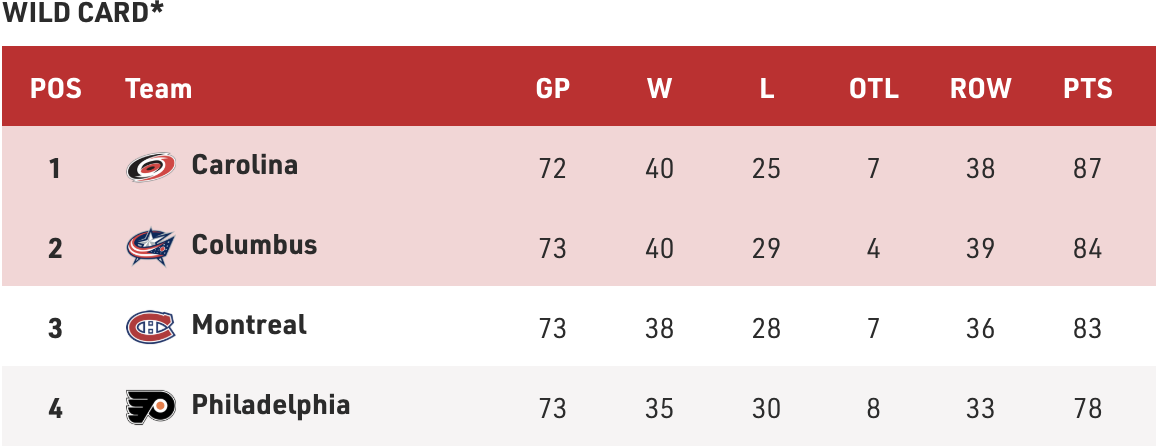The height and width of the screenshot is (446, 1156).
Task: Click the Philadelphia Flyers logo
Action: [150, 406]
